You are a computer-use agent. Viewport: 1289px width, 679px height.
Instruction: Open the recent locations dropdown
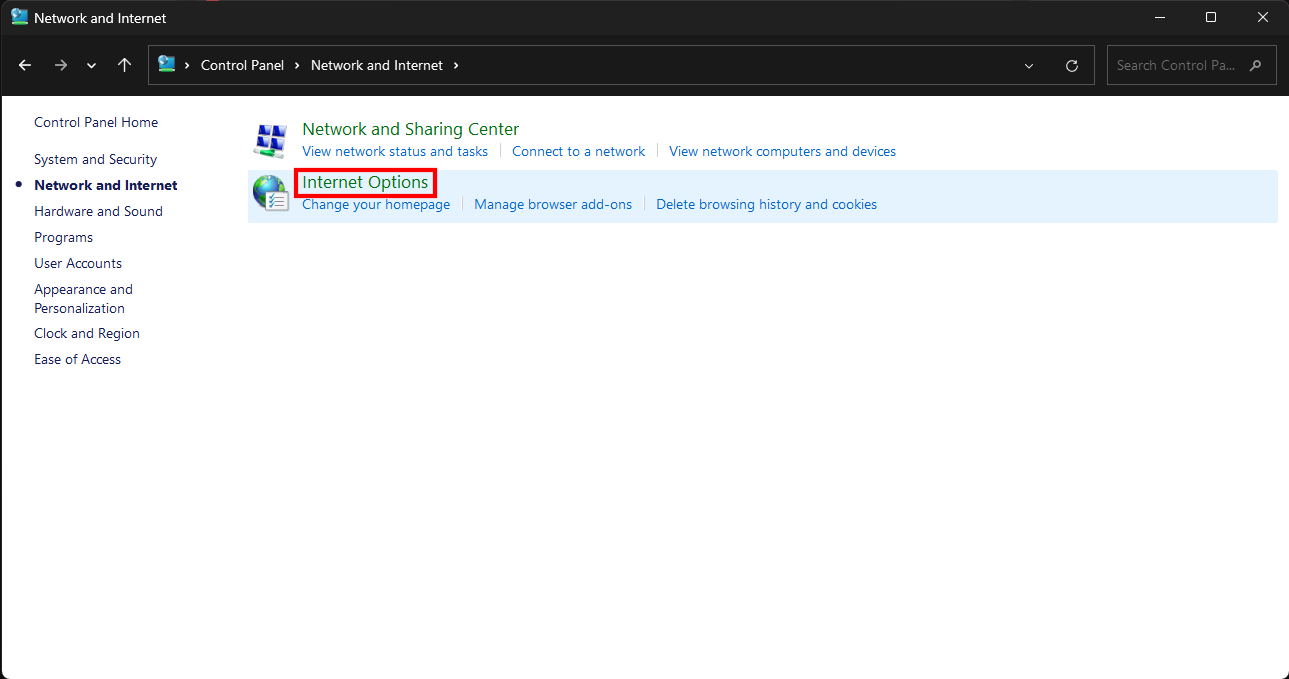pos(92,66)
